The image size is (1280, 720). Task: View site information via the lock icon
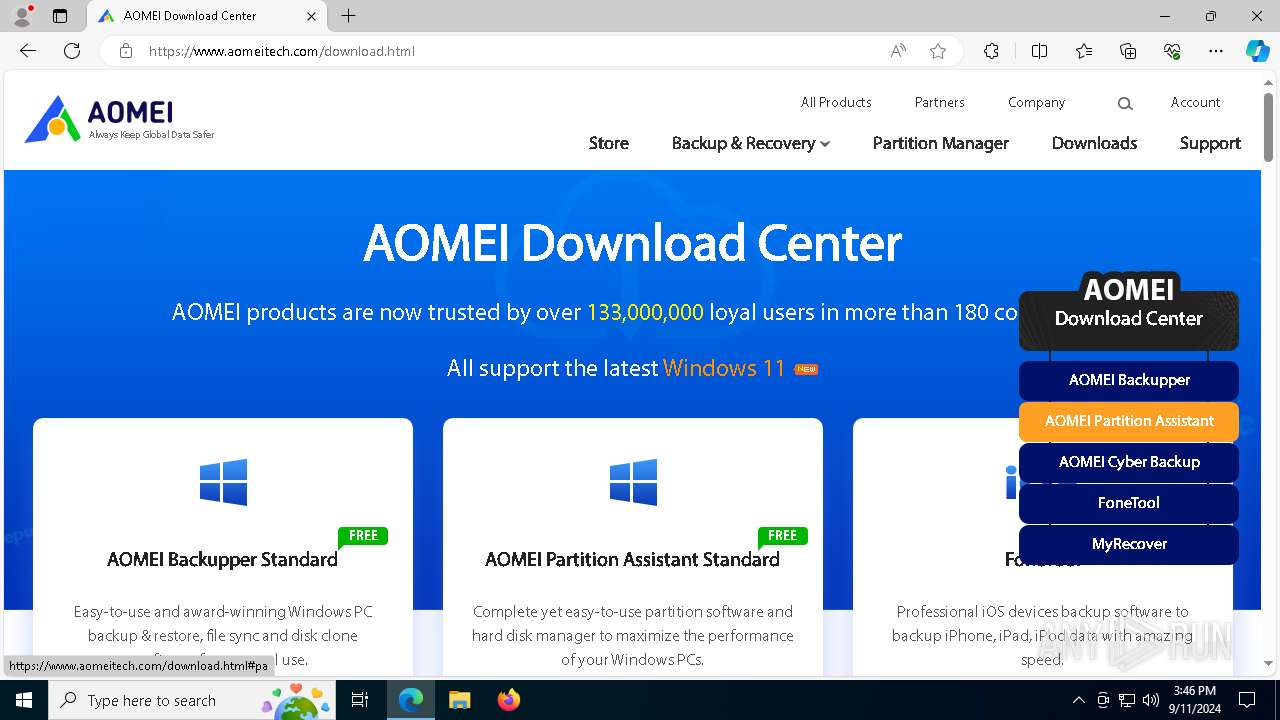tap(126, 51)
